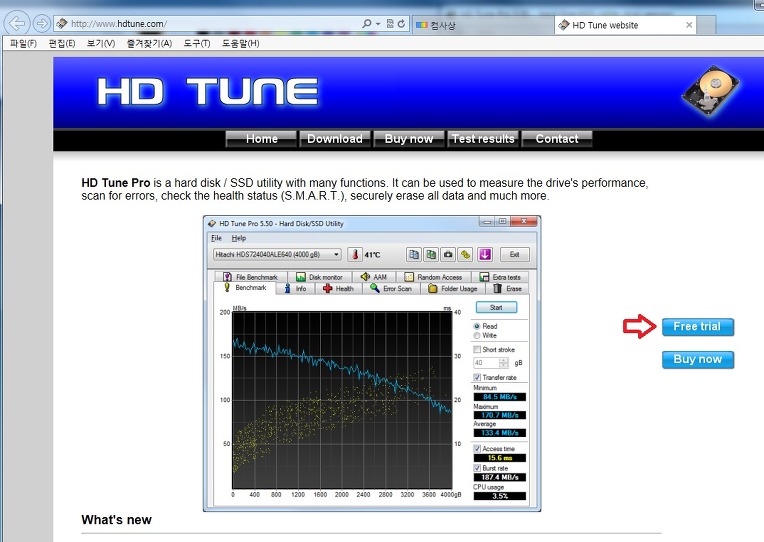Click the hard disk picture in header
764x542 pixels.
[x=710, y=91]
